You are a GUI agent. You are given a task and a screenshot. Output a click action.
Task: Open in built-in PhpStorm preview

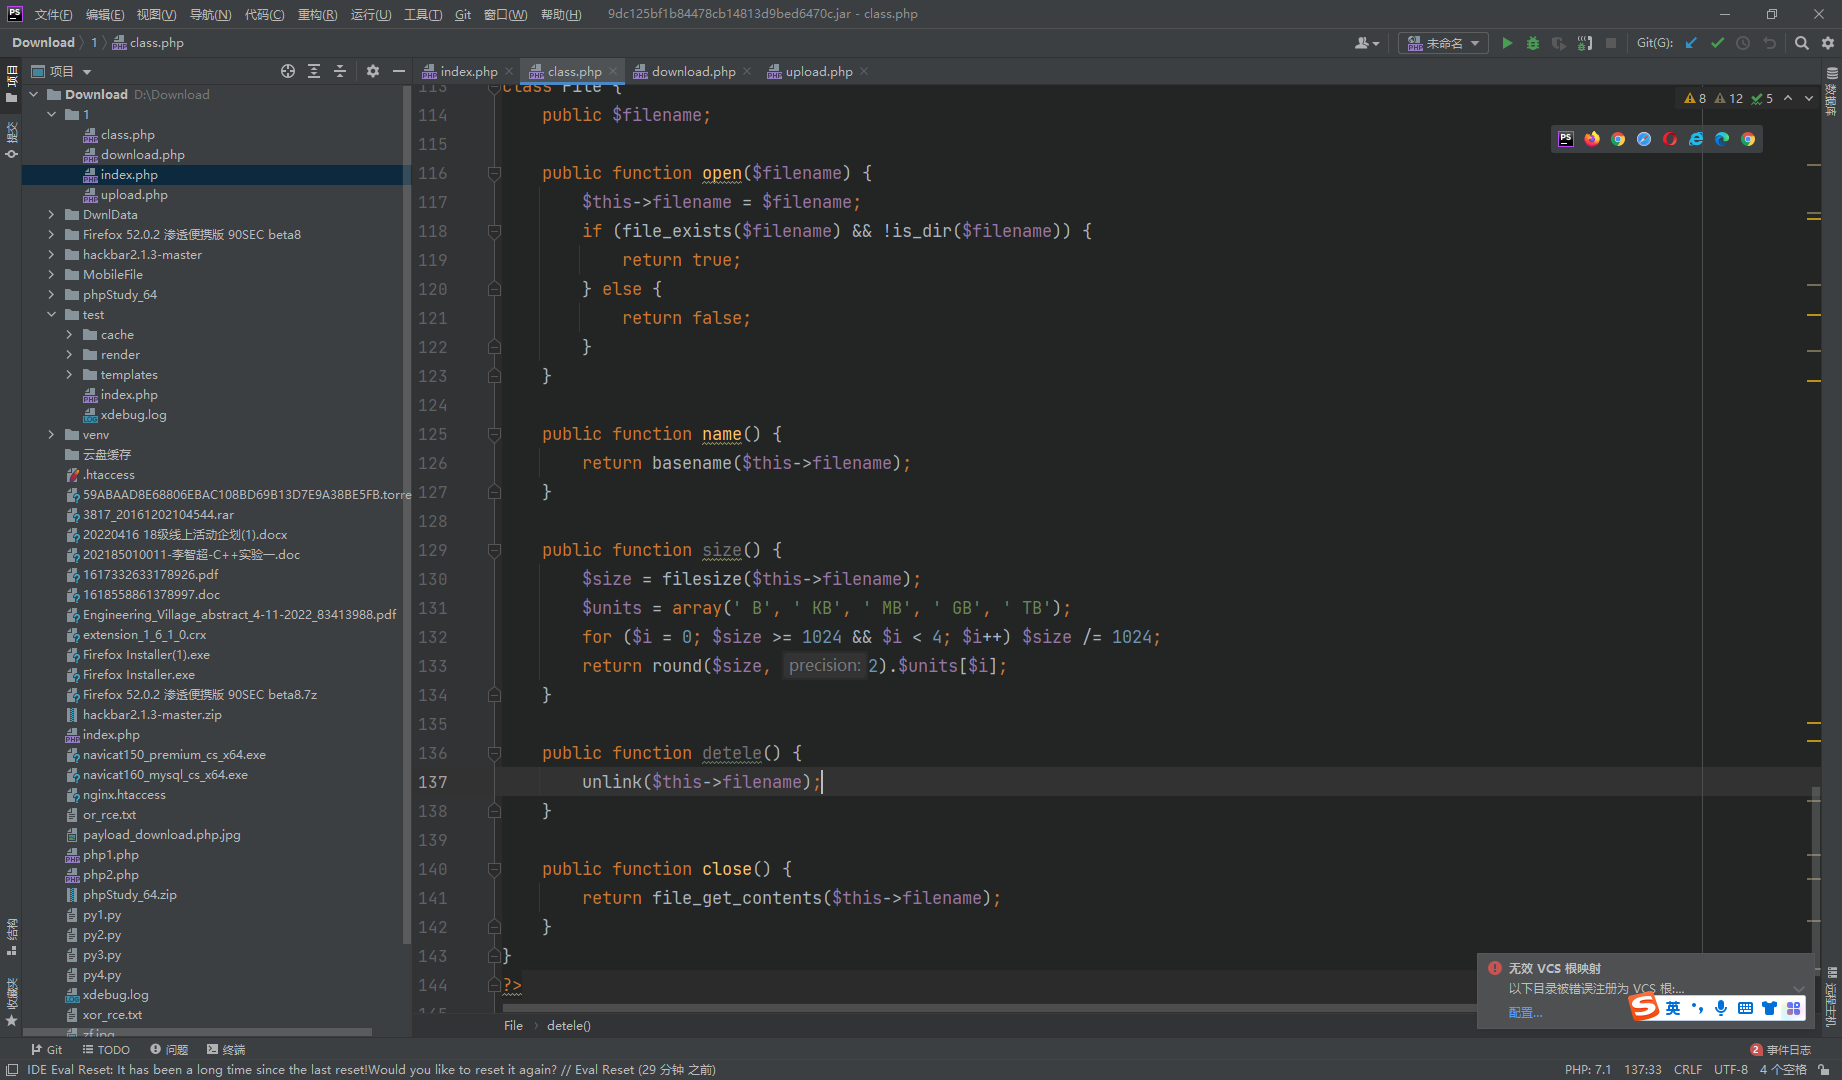(1566, 139)
